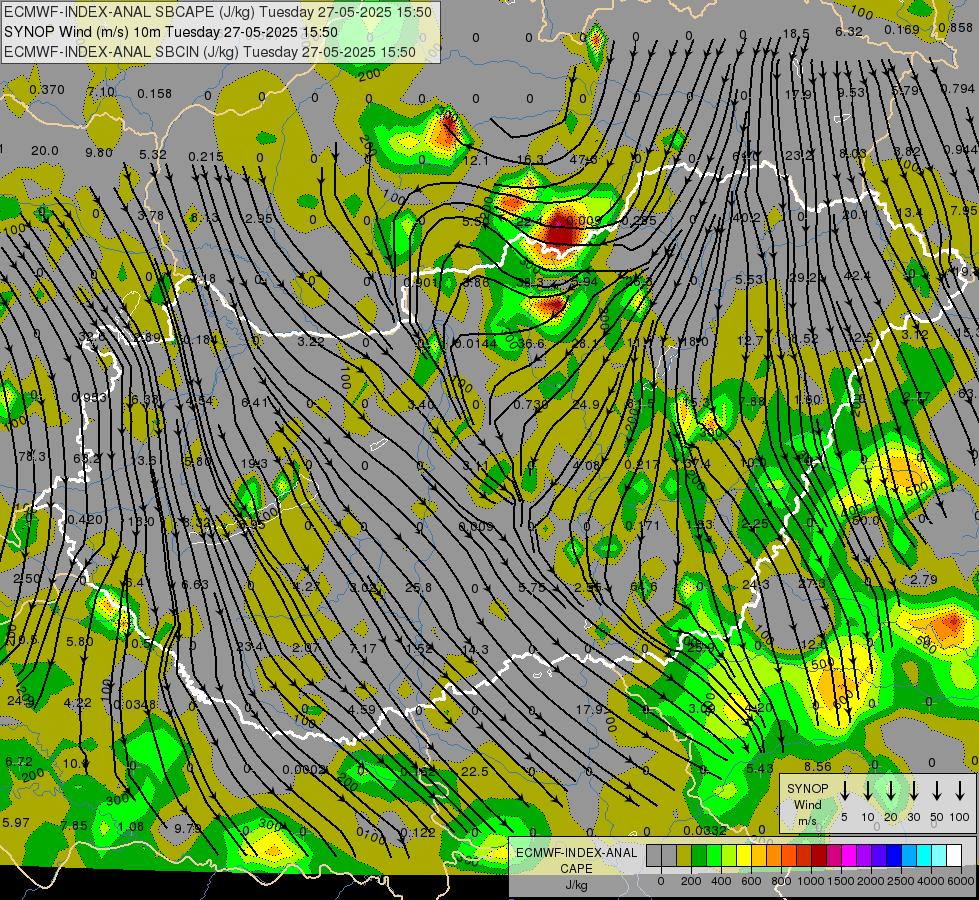This screenshot has height=900, width=979.
Task: Select the pale cyan CAPE legend swatch
Action: click(x=938, y=855)
